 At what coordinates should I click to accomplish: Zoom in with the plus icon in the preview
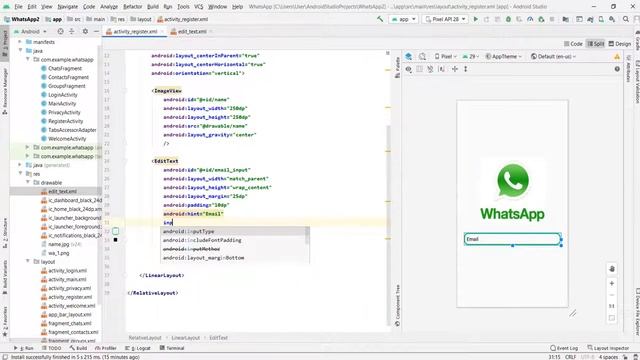coord(612,283)
